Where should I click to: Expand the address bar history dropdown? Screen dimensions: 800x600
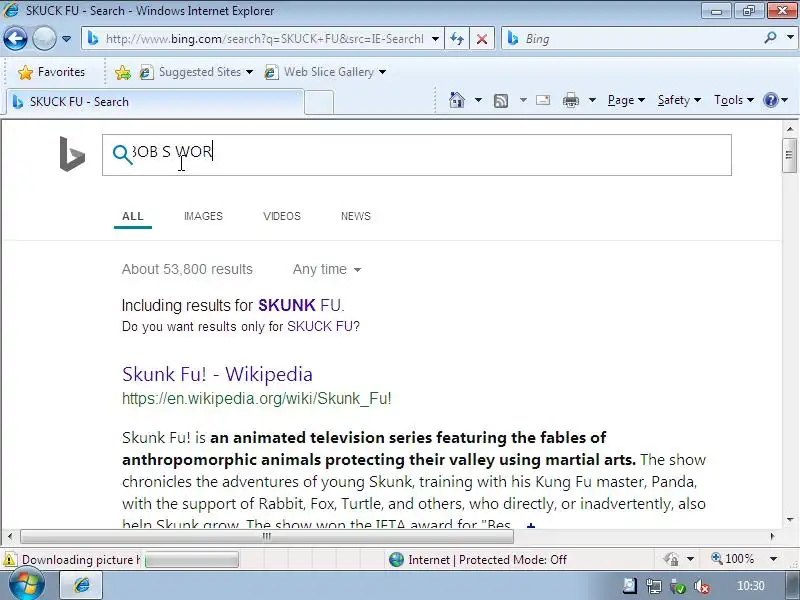tap(435, 39)
